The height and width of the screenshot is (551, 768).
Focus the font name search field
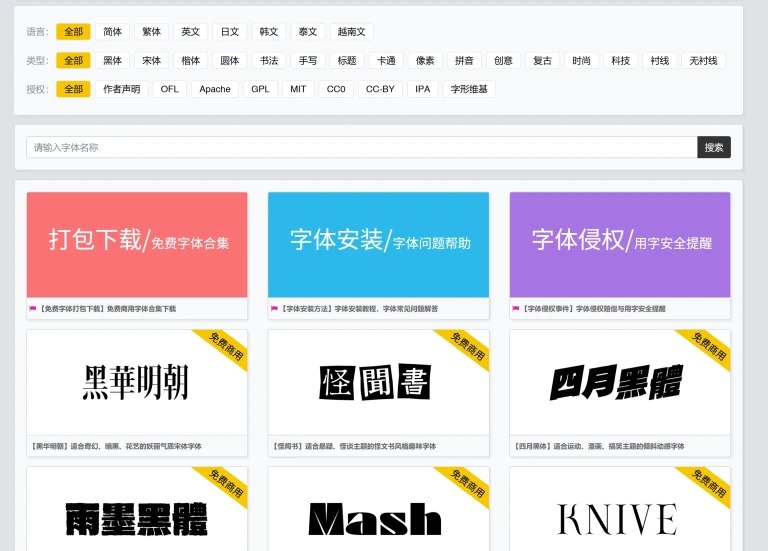pyautogui.click(x=361, y=147)
